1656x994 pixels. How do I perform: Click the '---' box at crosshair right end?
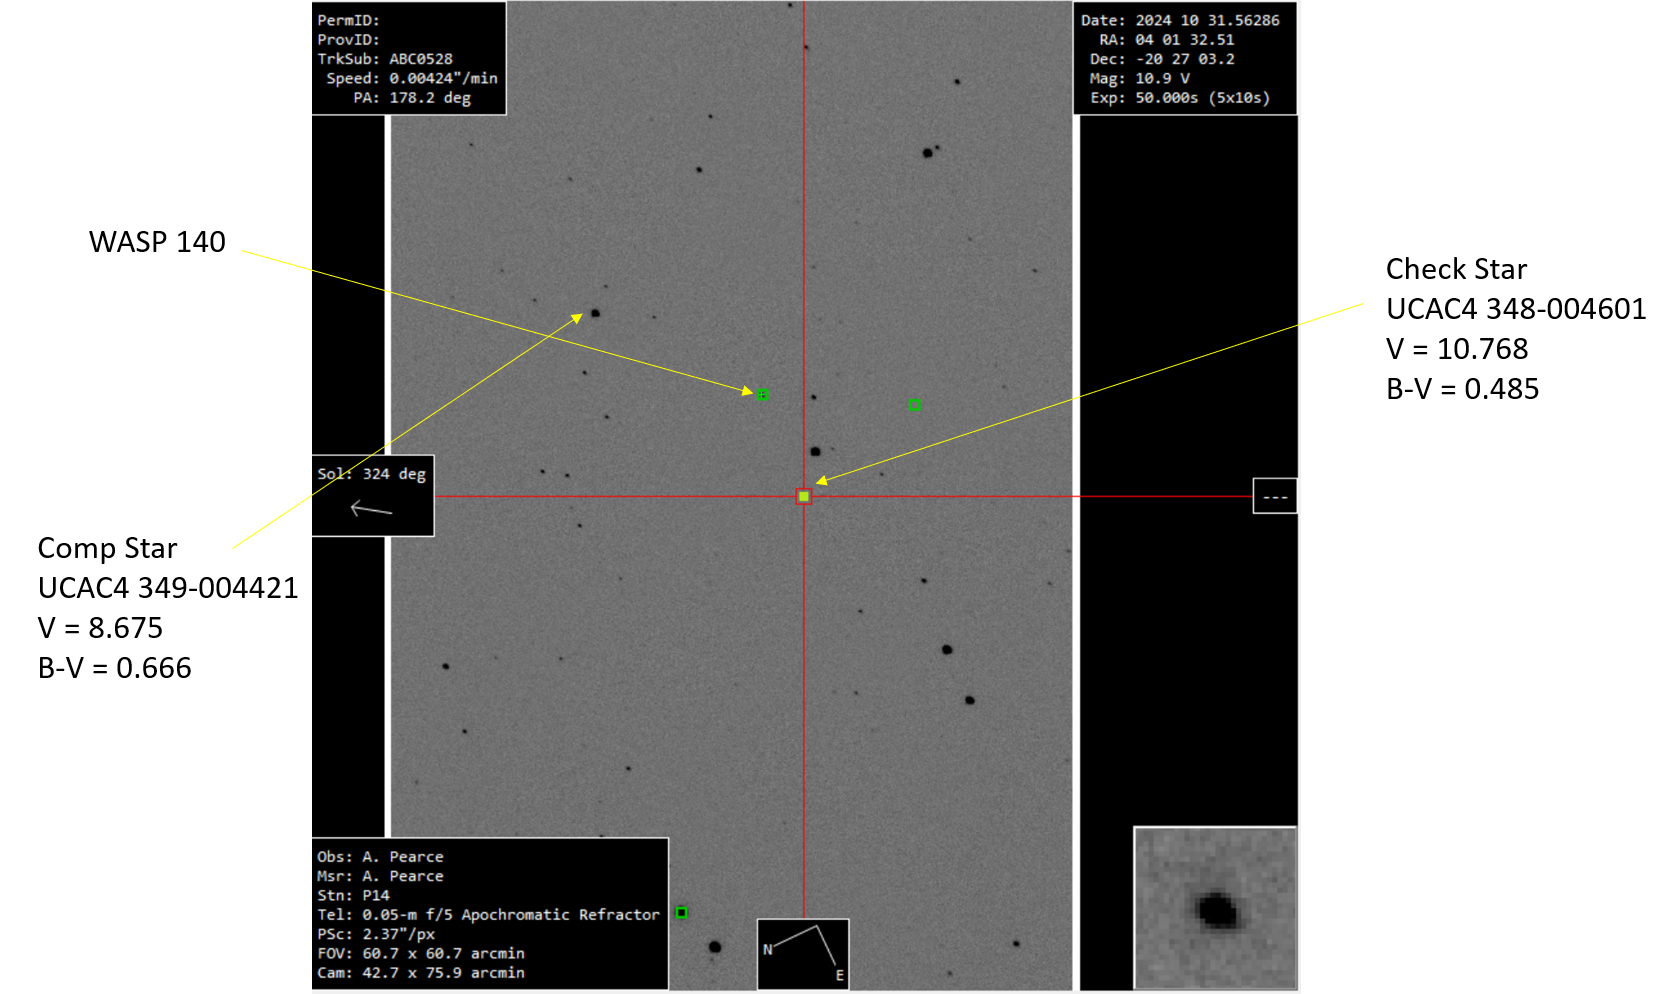[1274, 496]
